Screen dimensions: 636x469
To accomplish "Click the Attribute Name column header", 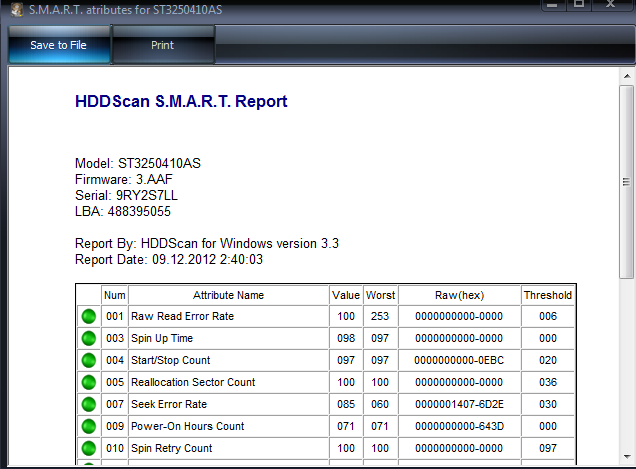I will [x=228, y=295].
